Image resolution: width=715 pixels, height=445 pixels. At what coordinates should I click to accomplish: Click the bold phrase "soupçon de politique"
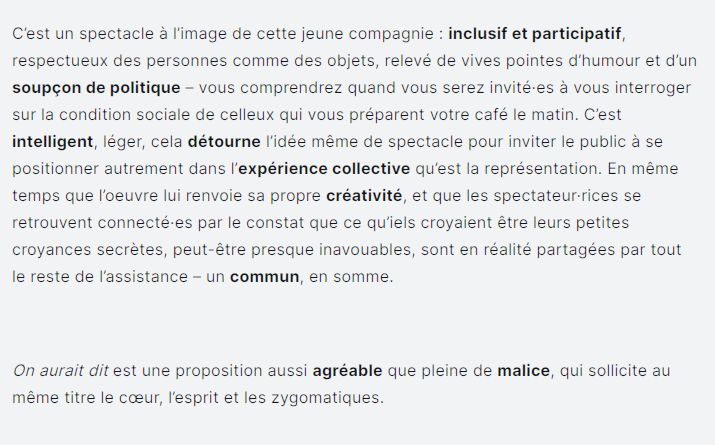point(96,88)
